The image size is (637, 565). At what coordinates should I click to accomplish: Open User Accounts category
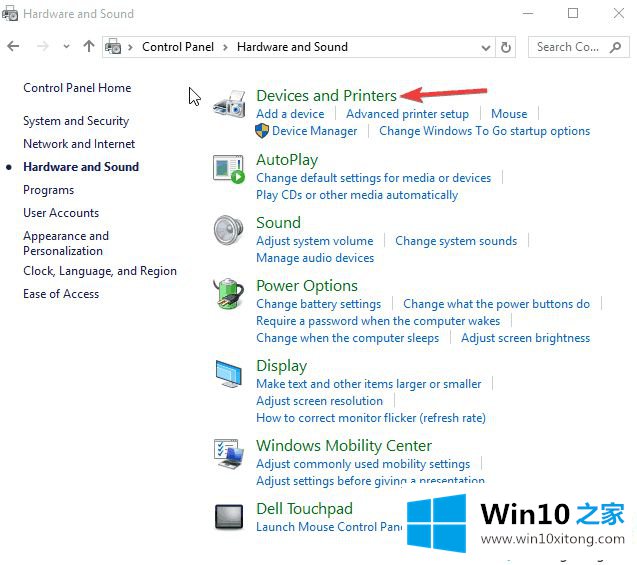(x=61, y=213)
